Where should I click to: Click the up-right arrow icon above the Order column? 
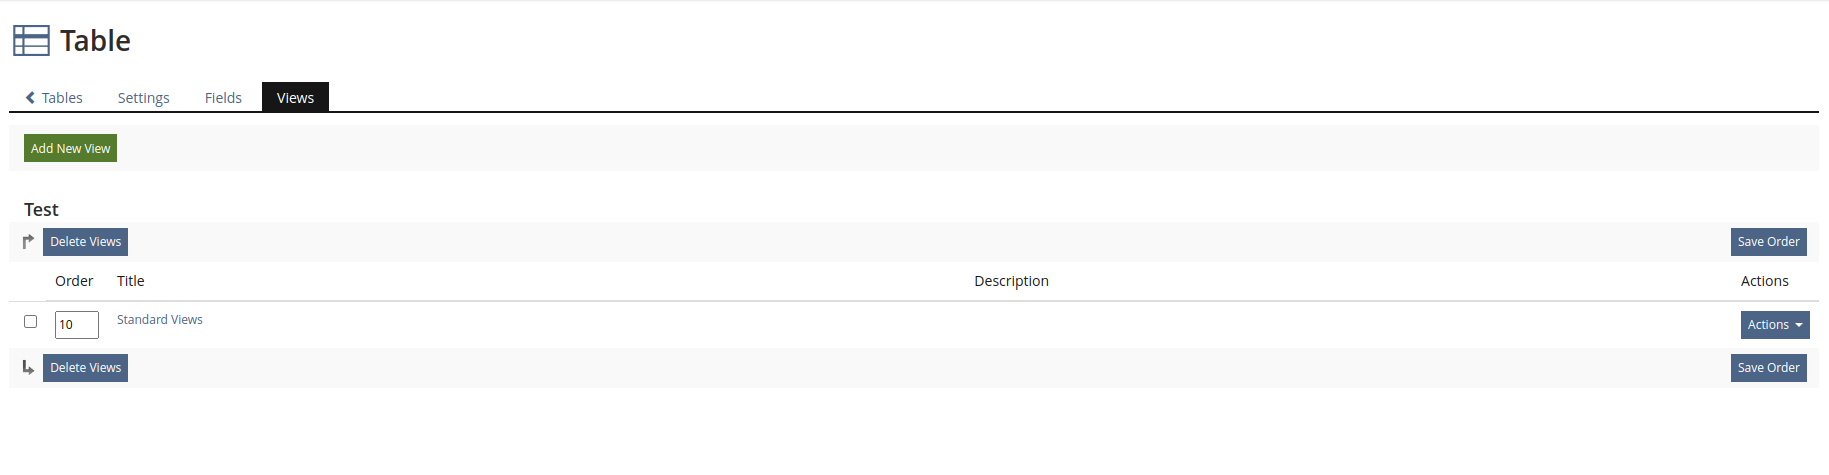[x=28, y=241]
